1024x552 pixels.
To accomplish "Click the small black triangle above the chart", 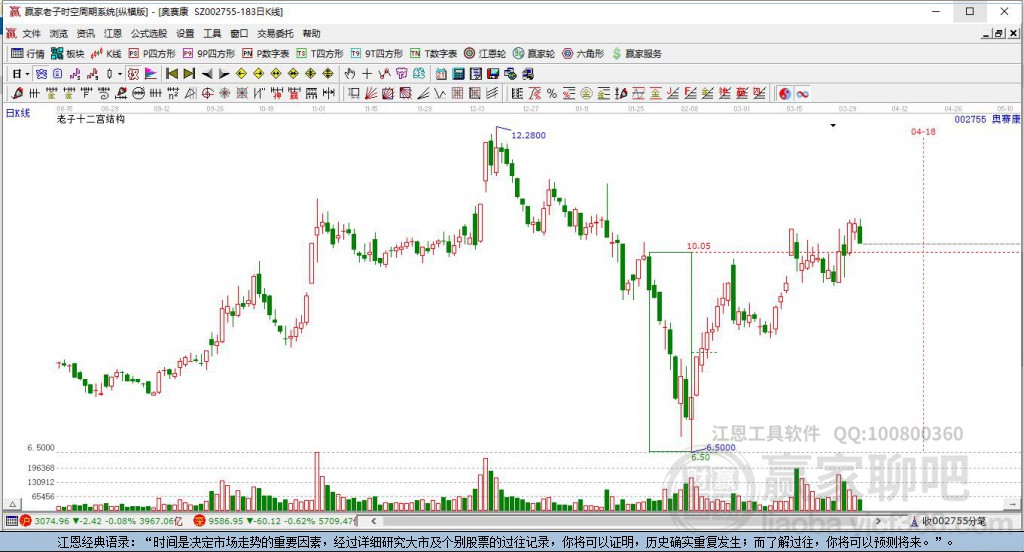I will click(833, 125).
